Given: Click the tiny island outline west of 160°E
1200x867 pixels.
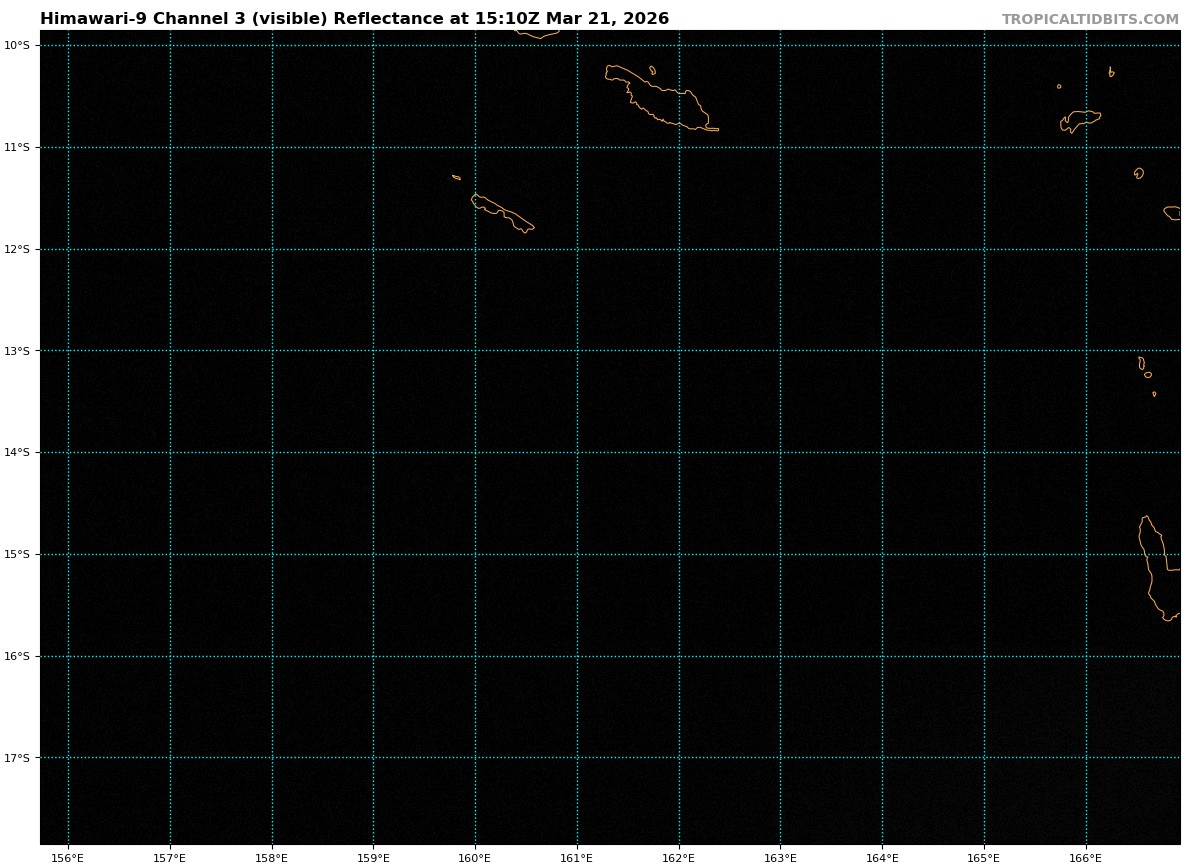Looking at the screenshot, I should tap(456, 177).
